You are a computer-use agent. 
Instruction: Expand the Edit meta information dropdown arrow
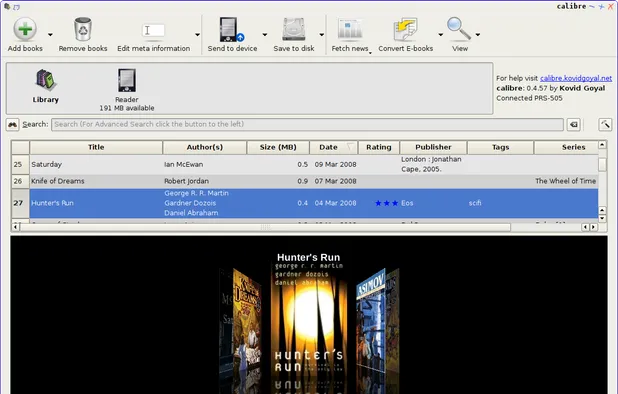point(197,35)
